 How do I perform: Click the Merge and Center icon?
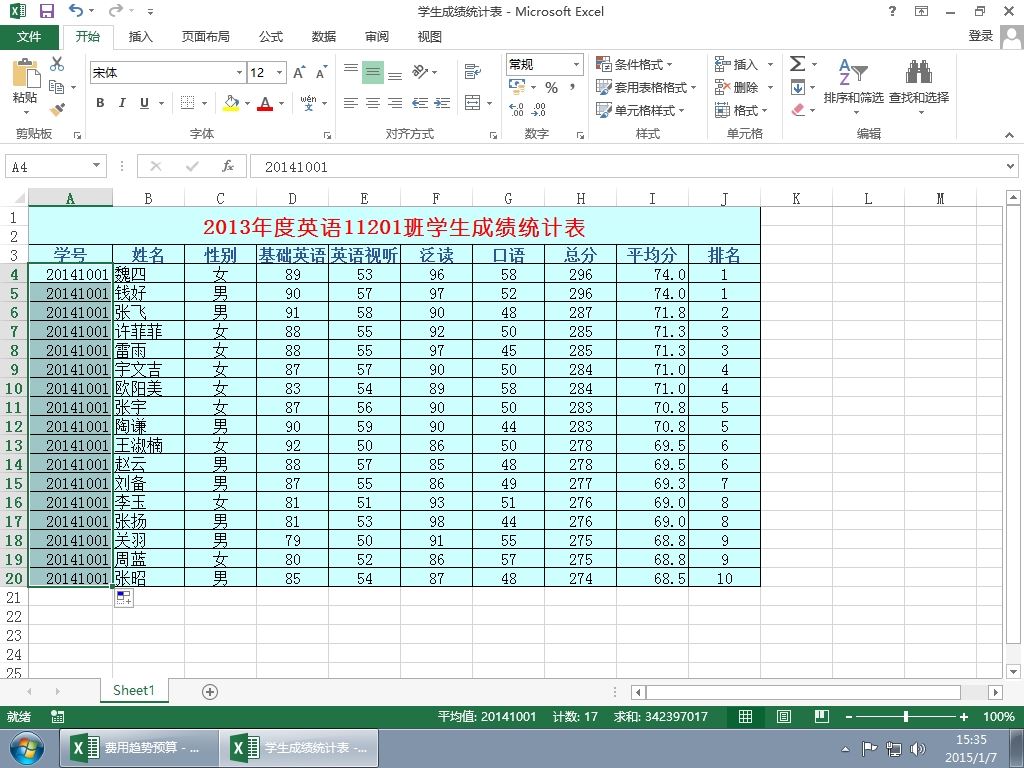click(x=472, y=103)
